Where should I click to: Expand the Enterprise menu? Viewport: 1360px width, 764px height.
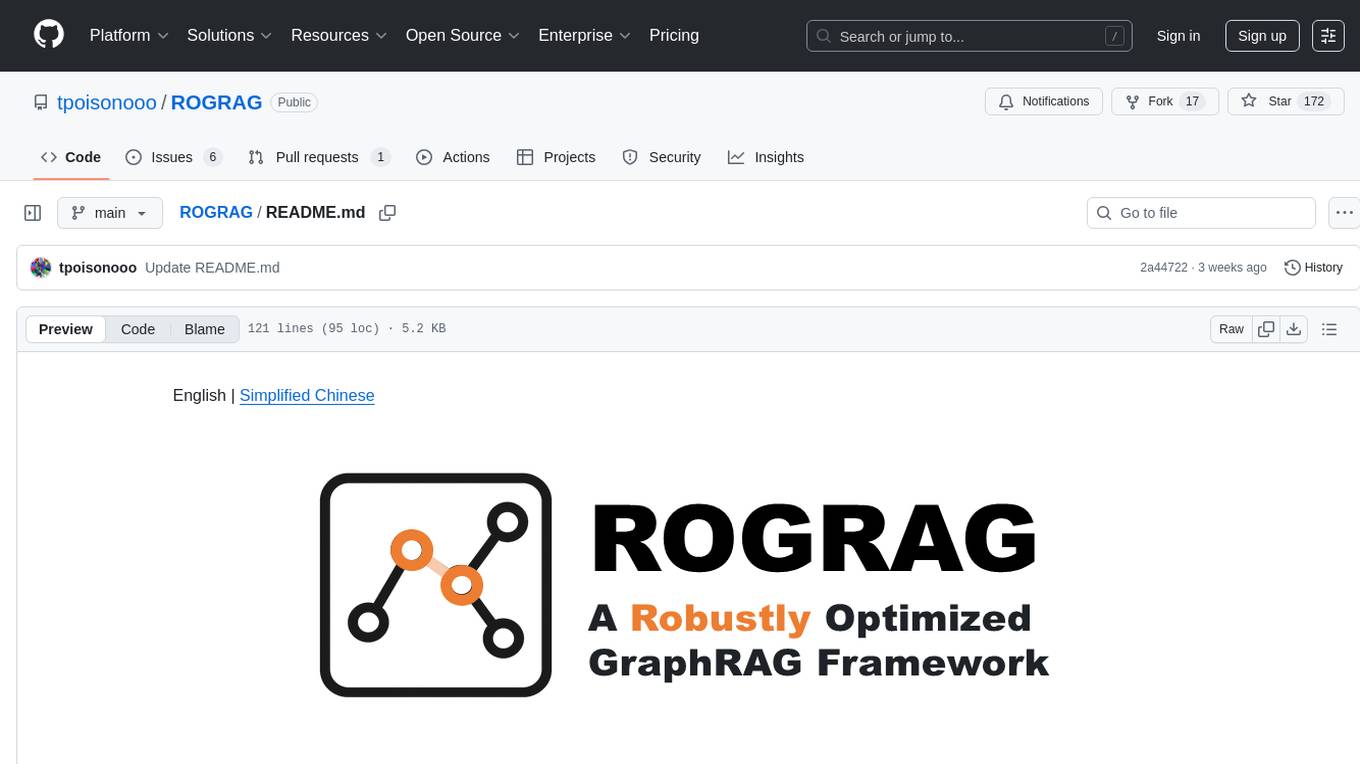(585, 35)
